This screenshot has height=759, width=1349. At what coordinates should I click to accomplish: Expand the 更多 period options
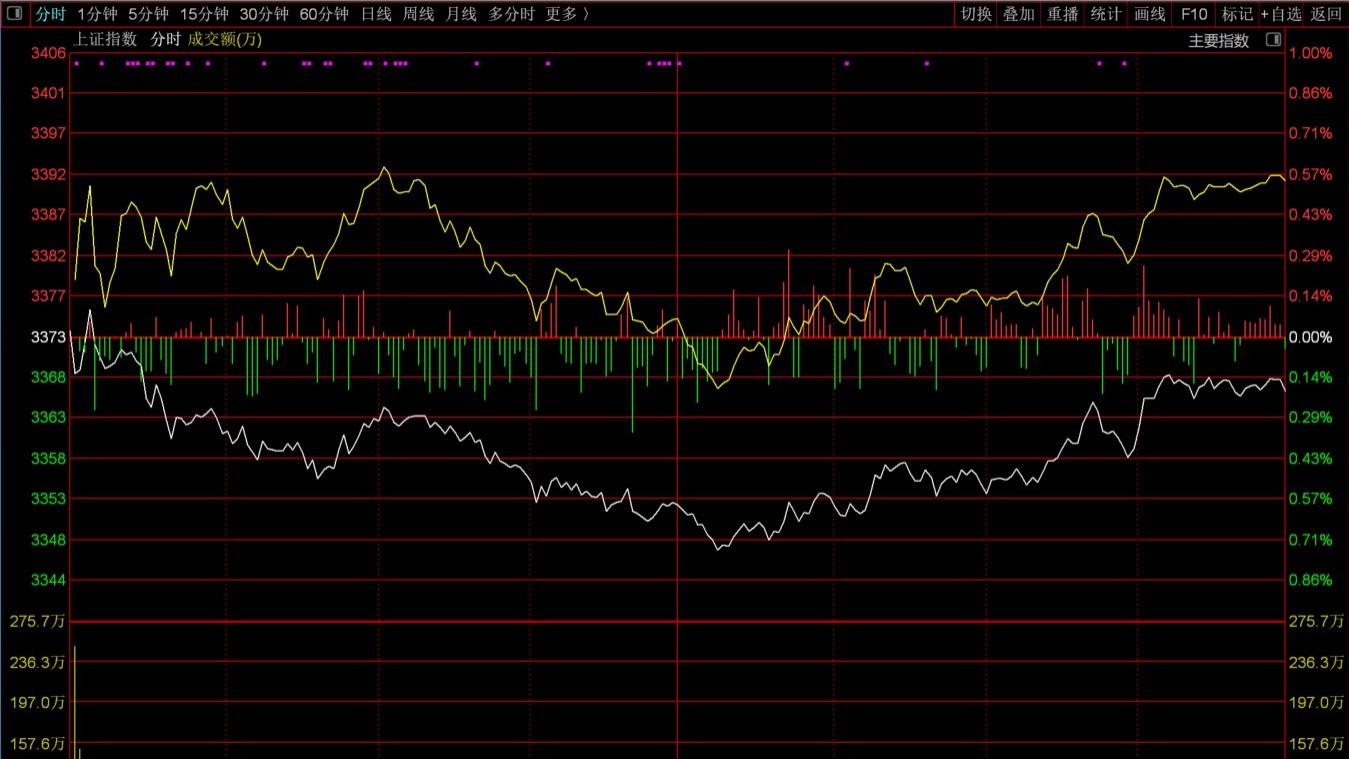pos(567,14)
